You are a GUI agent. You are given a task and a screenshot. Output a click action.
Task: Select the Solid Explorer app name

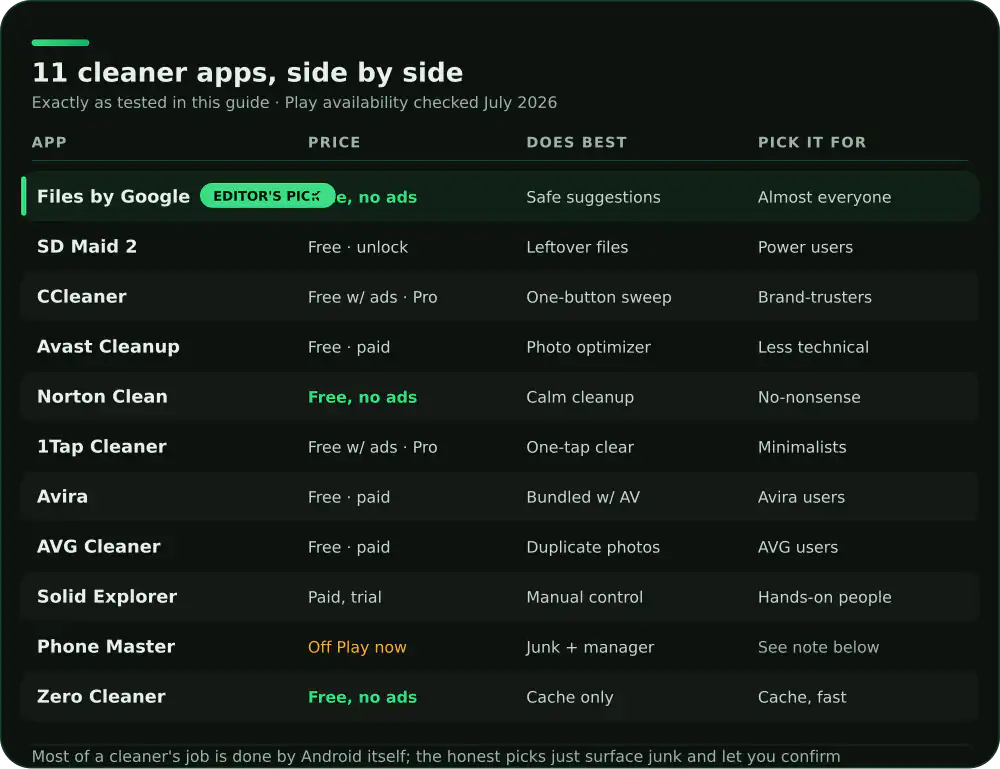107,596
